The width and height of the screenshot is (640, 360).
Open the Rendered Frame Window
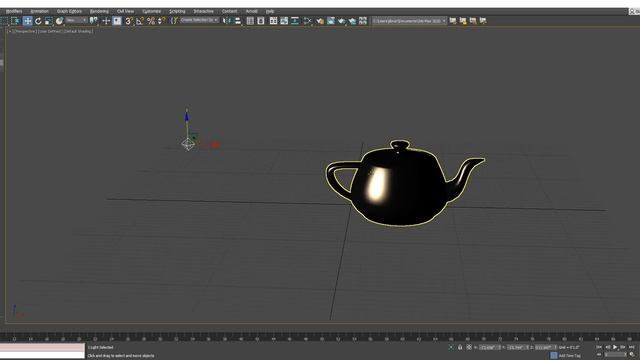tap(331, 21)
